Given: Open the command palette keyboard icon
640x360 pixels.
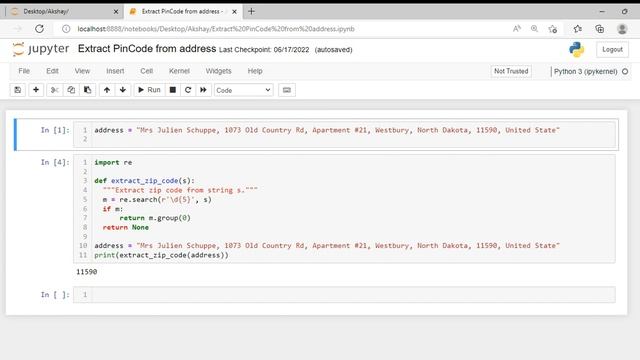Looking at the screenshot, I should pos(287,90).
